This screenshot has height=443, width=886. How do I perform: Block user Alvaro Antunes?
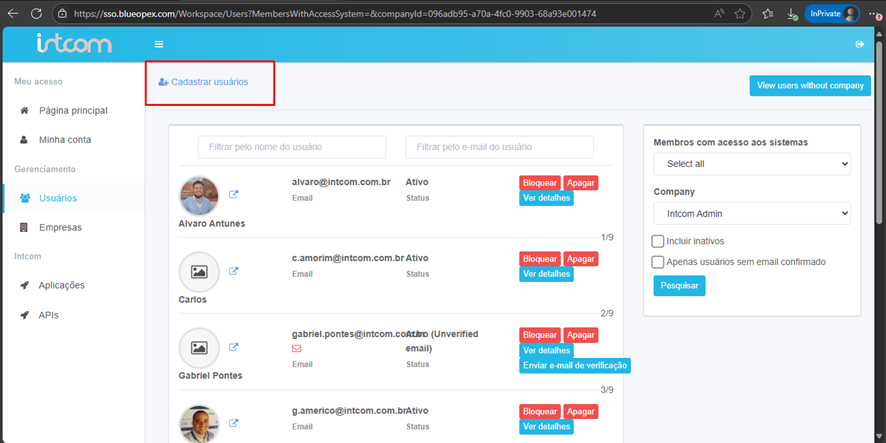(540, 183)
